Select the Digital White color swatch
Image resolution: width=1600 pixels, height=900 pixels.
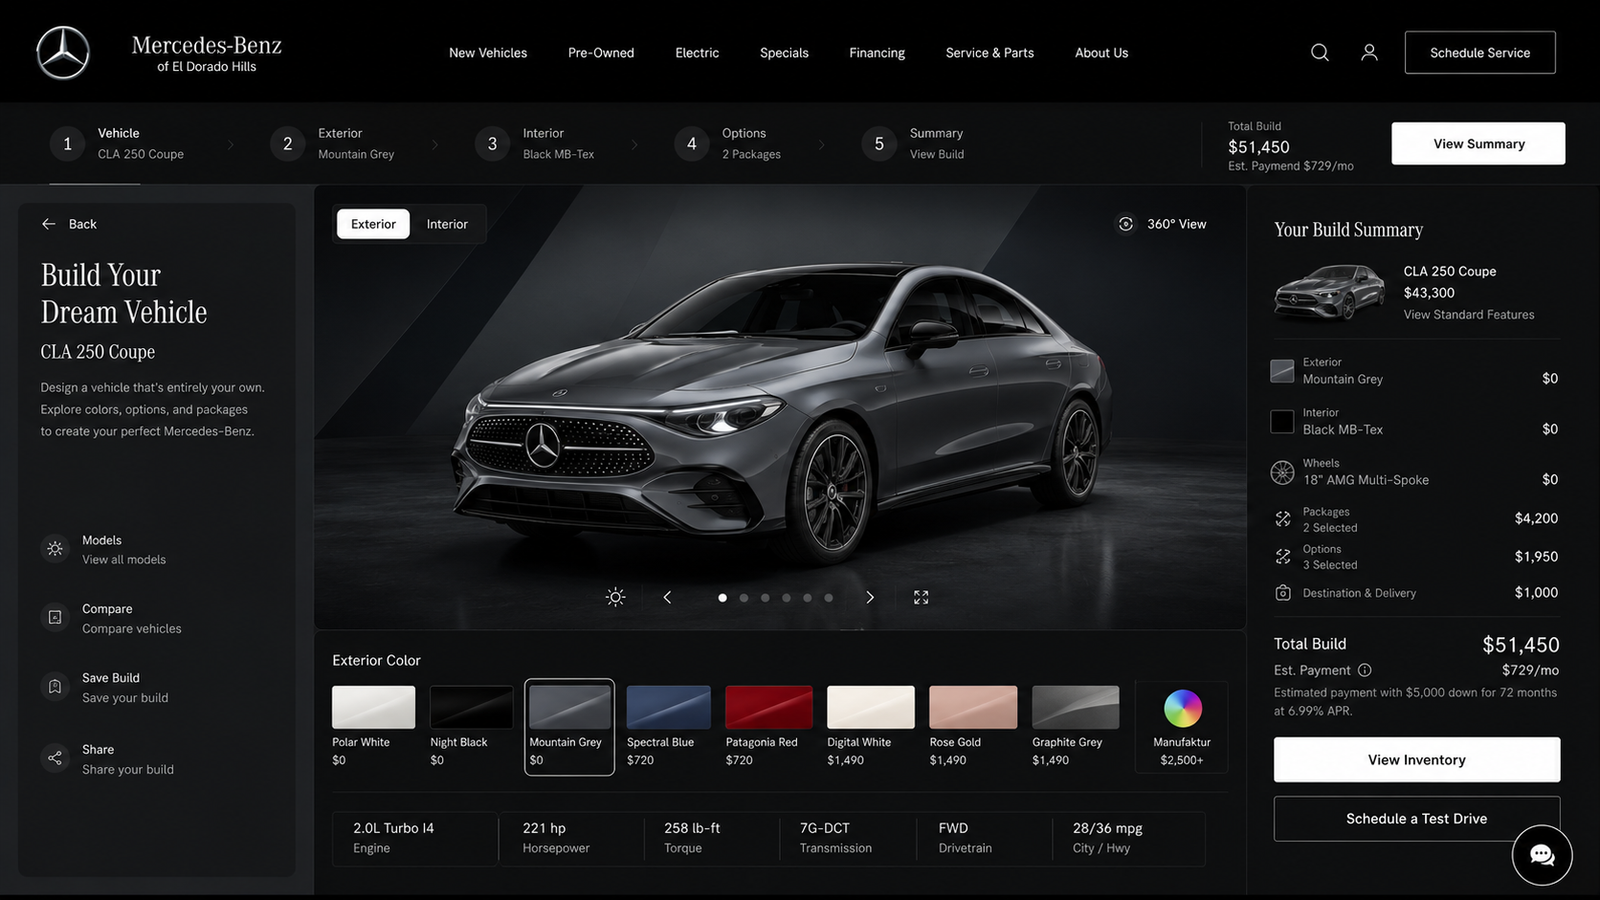870,707
